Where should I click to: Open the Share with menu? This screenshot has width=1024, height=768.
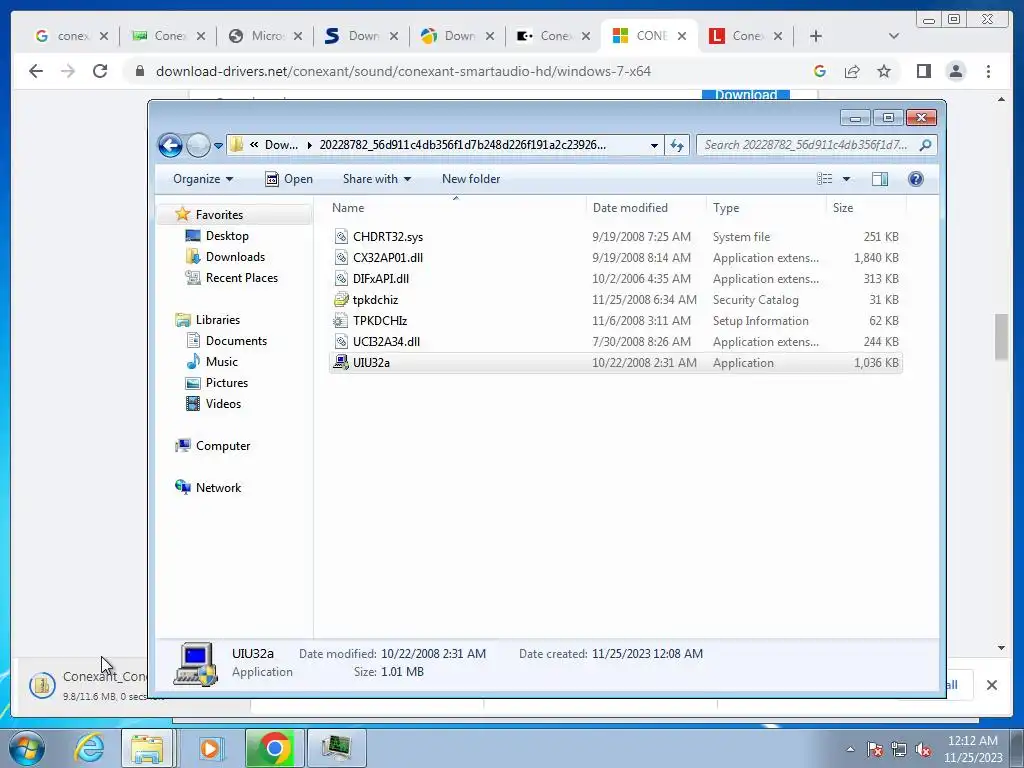point(377,179)
